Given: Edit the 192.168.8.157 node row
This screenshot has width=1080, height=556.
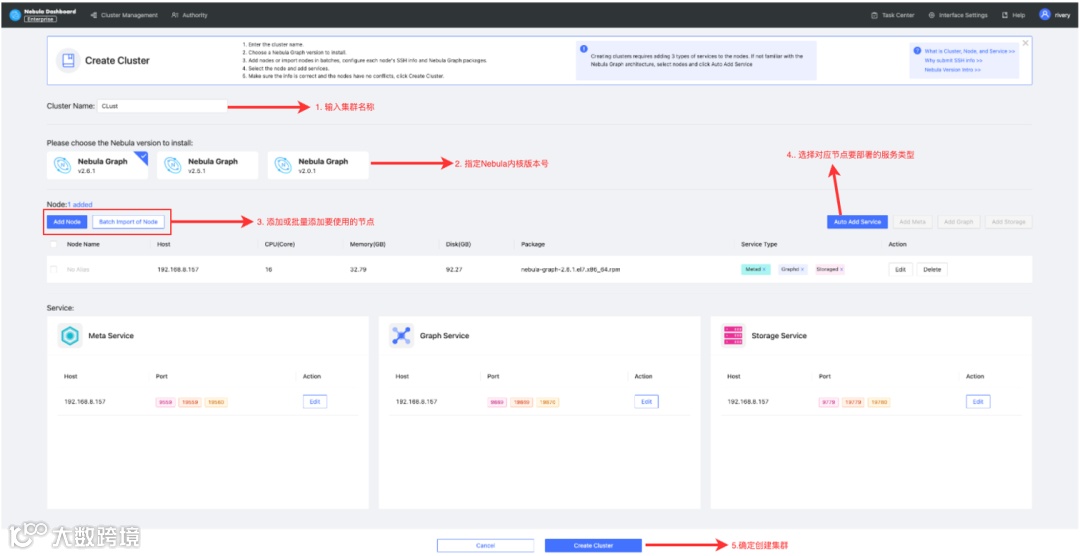Looking at the screenshot, I should point(900,269).
